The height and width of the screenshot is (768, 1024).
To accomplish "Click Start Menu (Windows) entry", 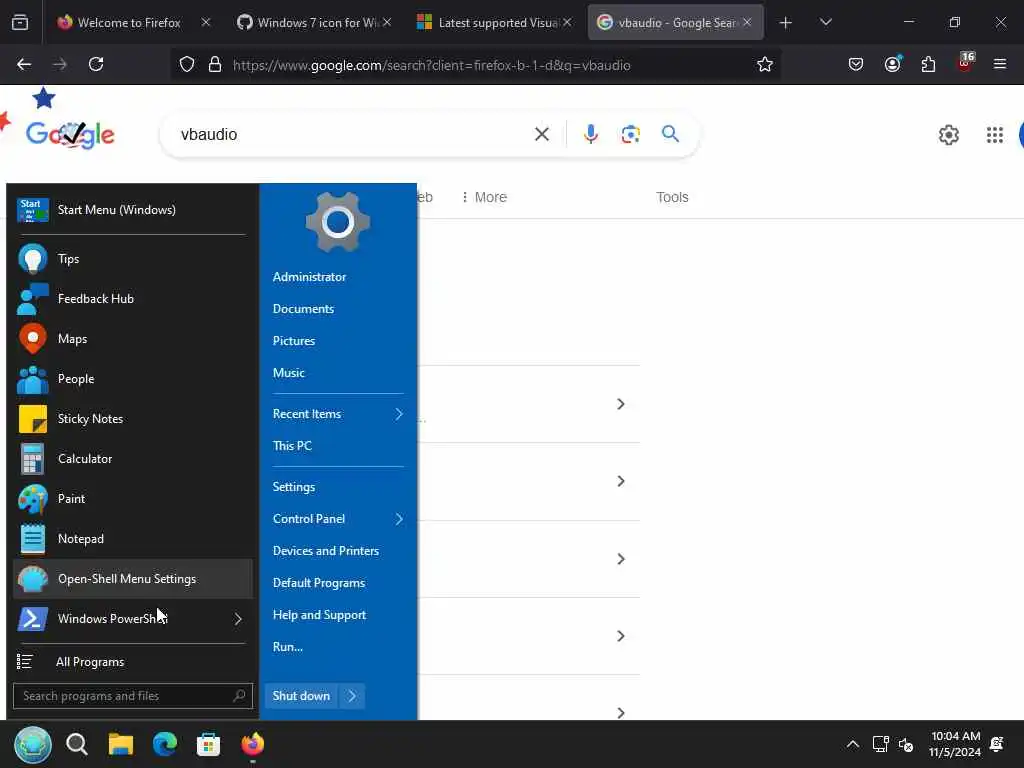I will [133, 210].
